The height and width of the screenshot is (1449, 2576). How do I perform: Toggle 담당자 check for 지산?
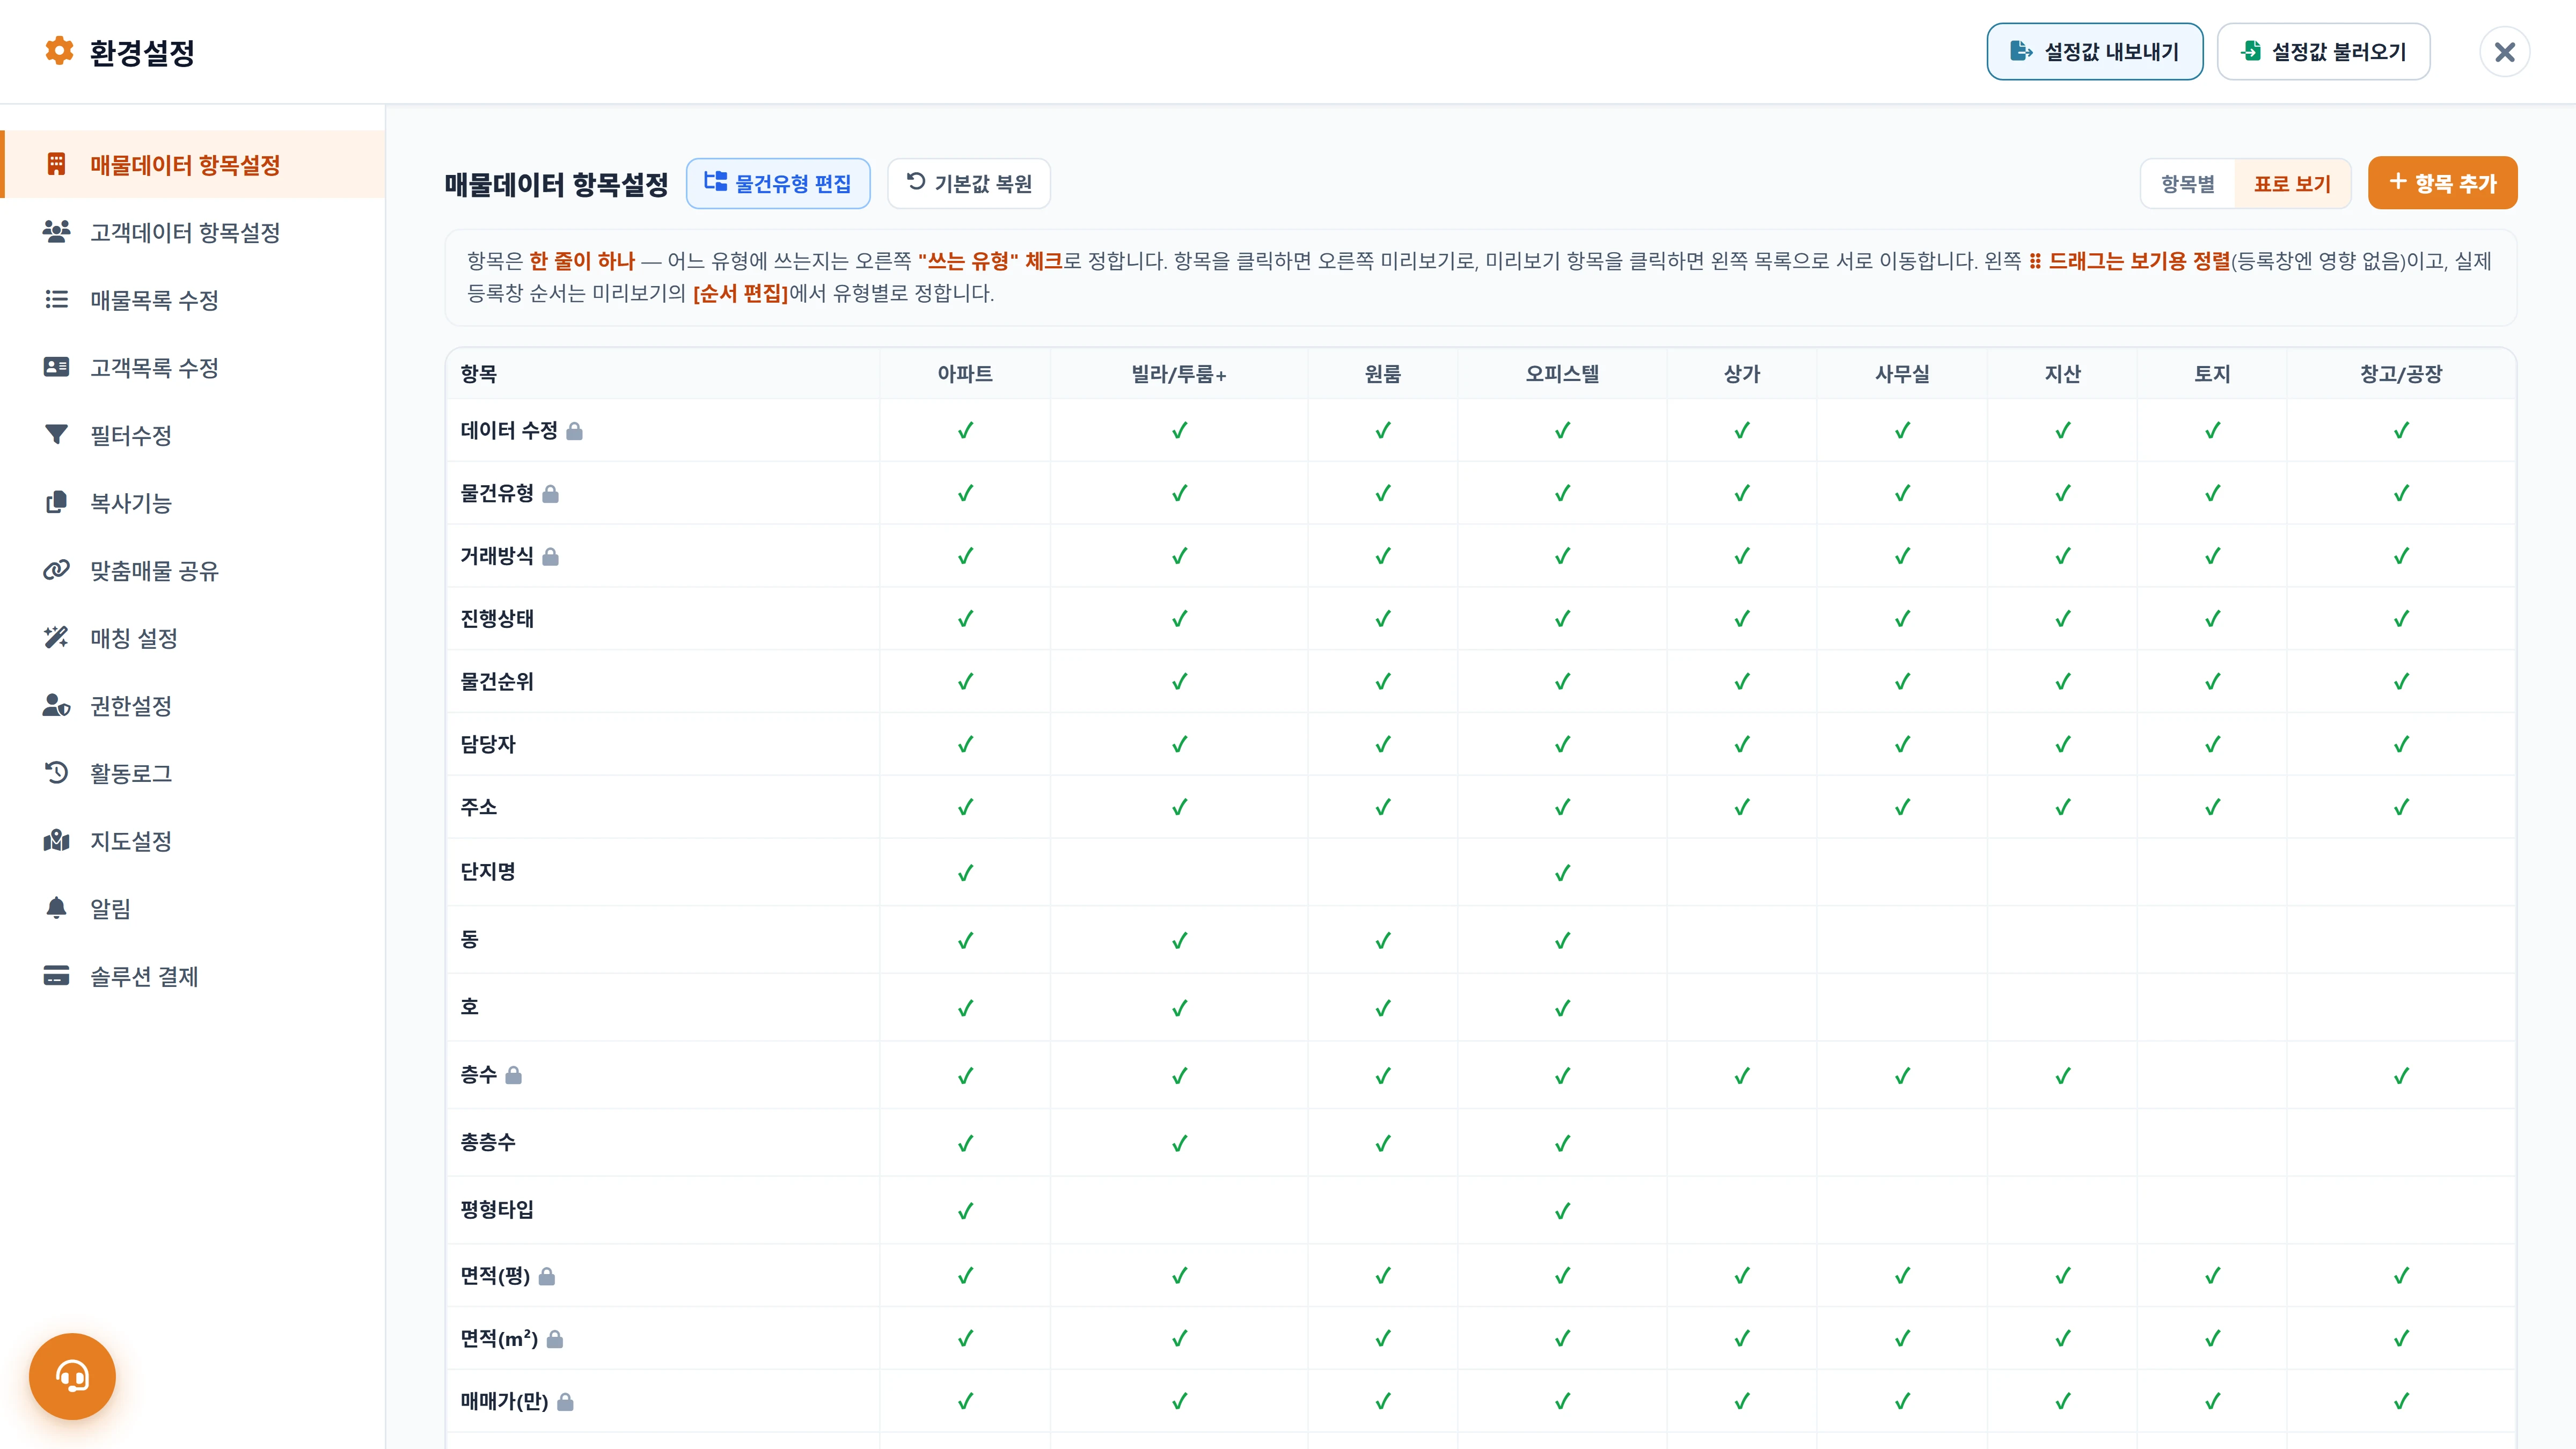pos(2062,744)
